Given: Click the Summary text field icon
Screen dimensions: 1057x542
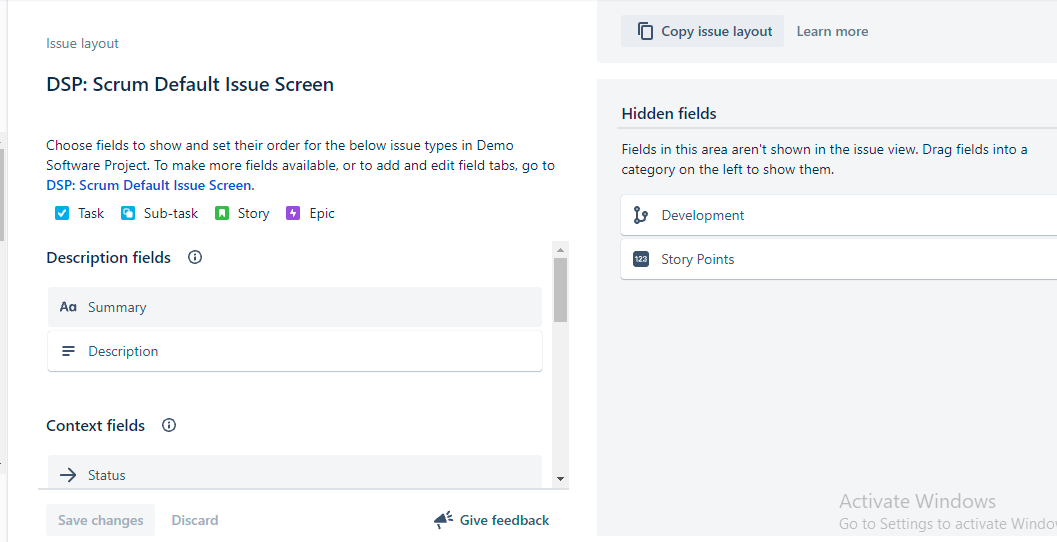Looking at the screenshot, I should pos(68,307).
